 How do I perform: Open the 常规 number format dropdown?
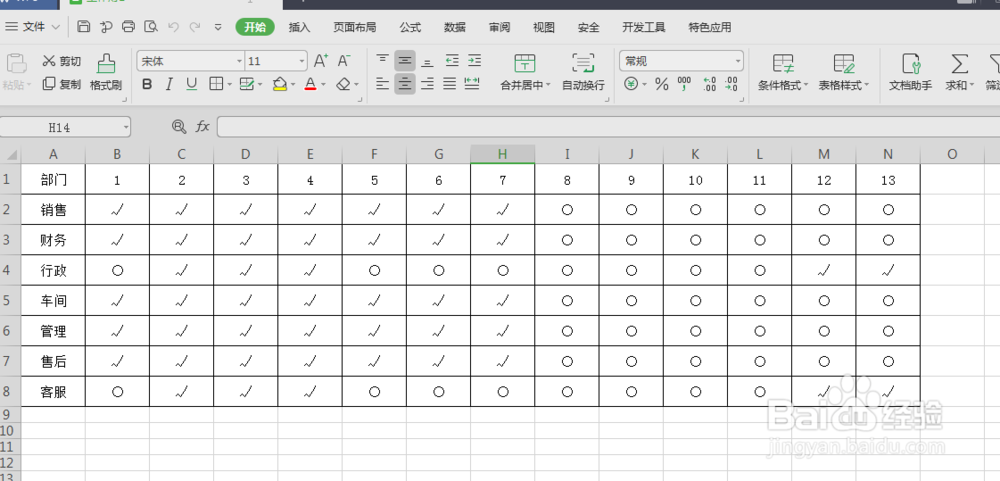pyautogui.click(x=738, y=61)
